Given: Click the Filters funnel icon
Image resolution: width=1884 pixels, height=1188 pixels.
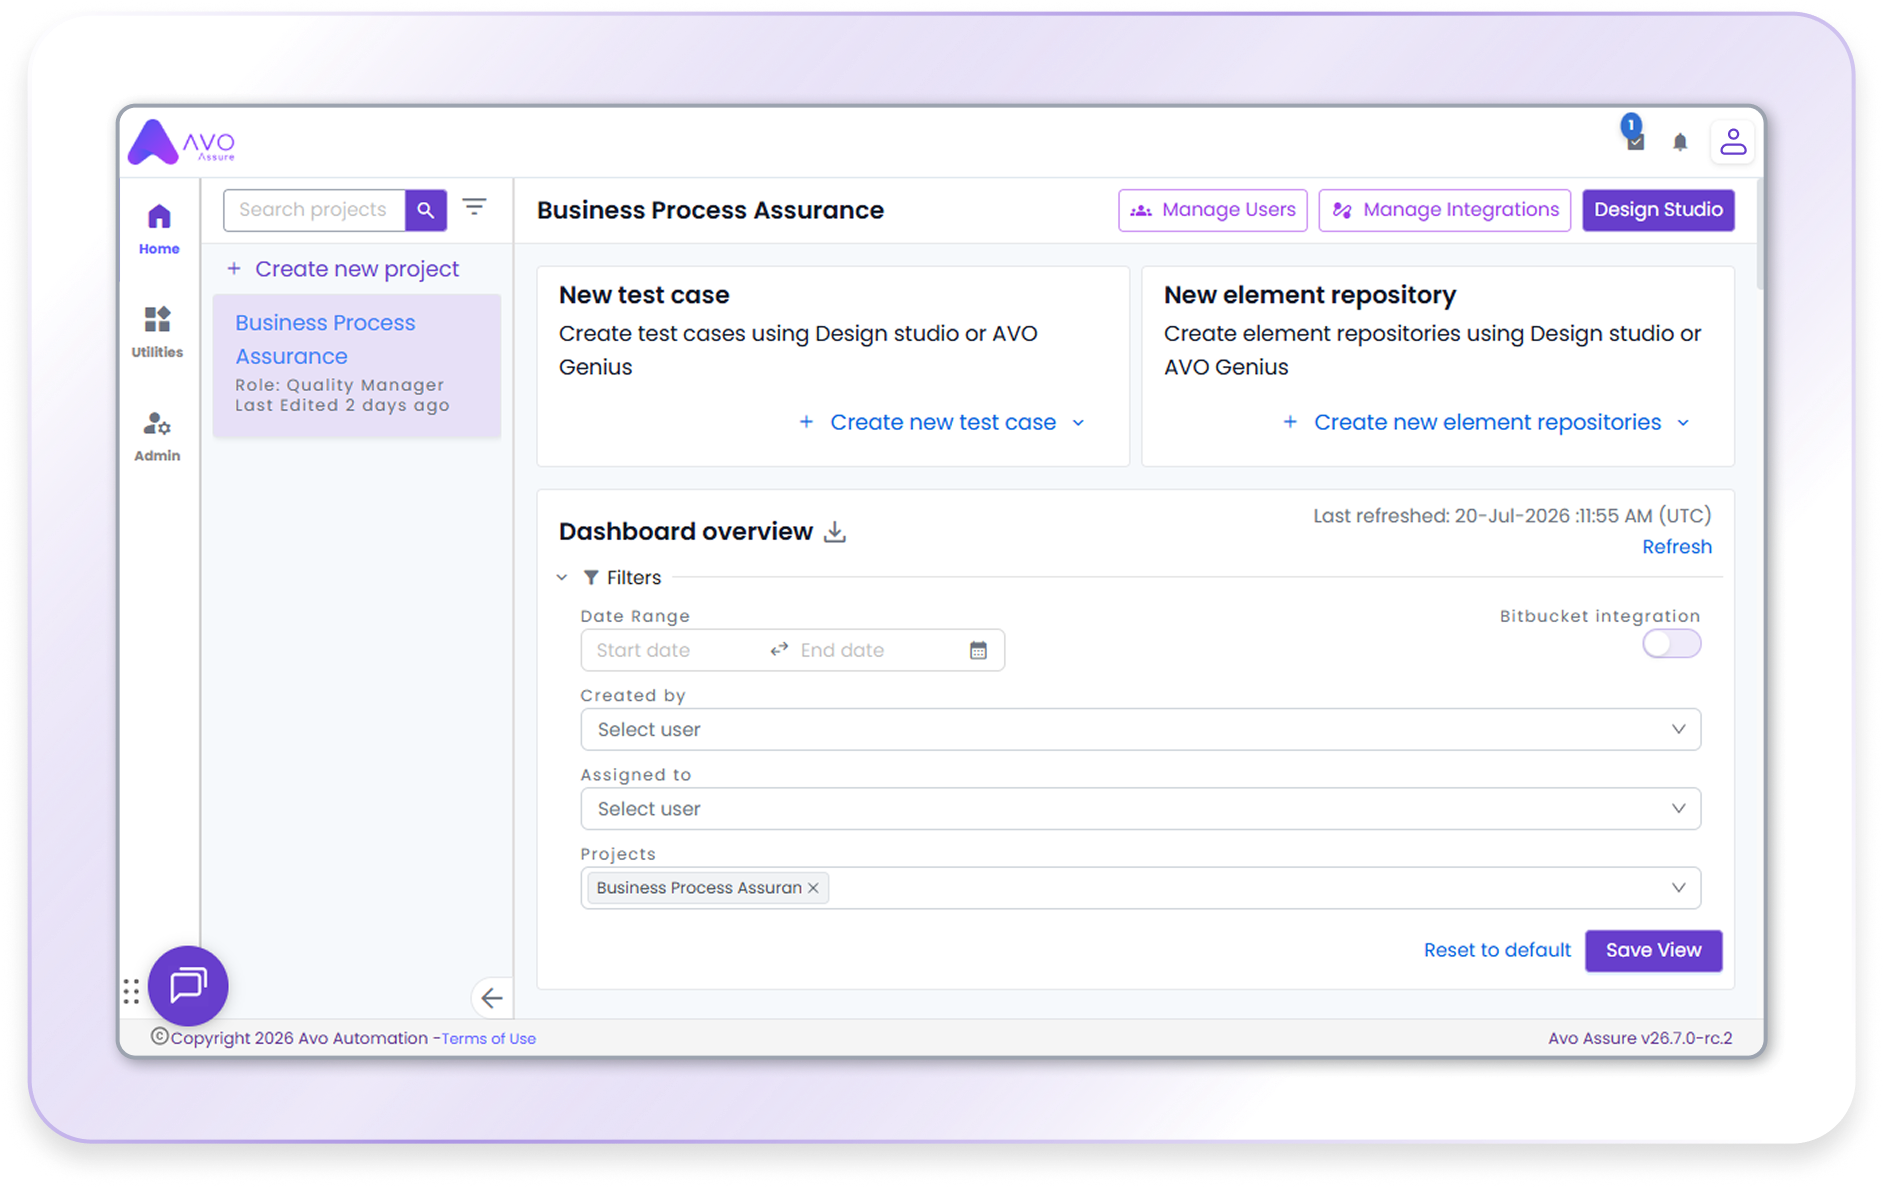Looking at the screenshot, I should pos(591,577).
